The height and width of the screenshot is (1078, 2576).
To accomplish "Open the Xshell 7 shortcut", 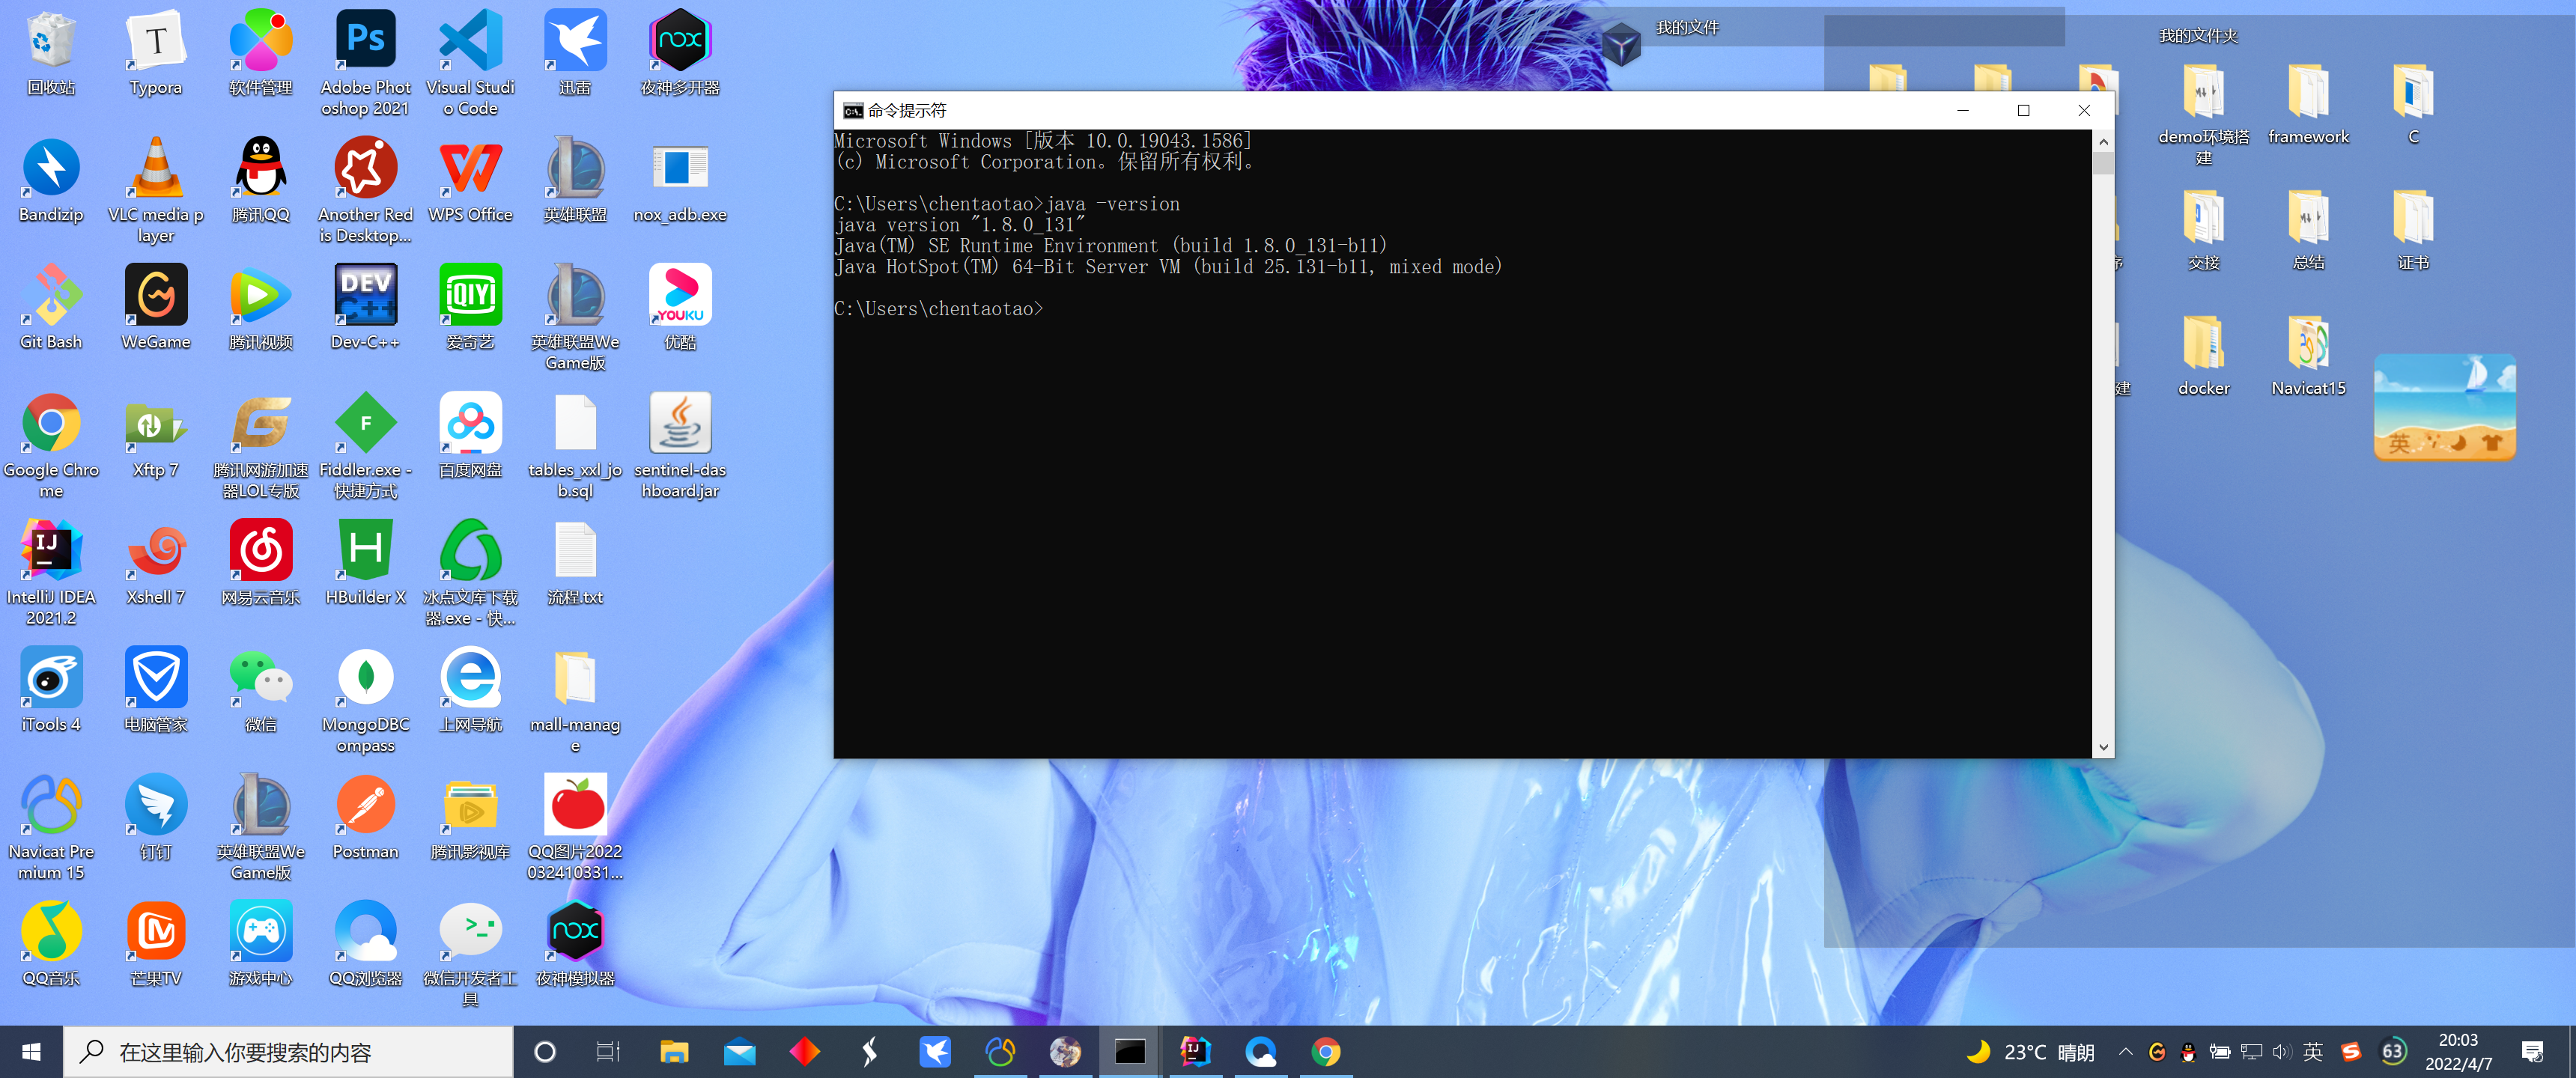I will click(156, 550).
